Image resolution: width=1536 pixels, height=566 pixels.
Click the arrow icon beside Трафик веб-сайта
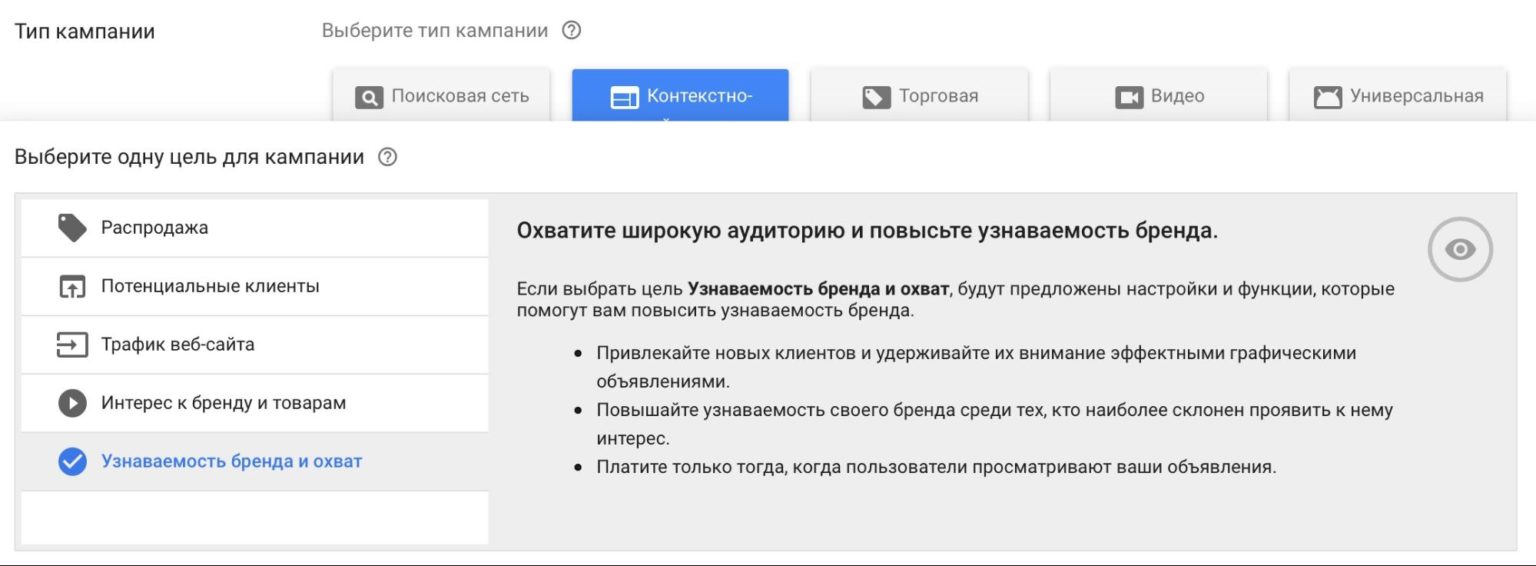coord(72,345)
